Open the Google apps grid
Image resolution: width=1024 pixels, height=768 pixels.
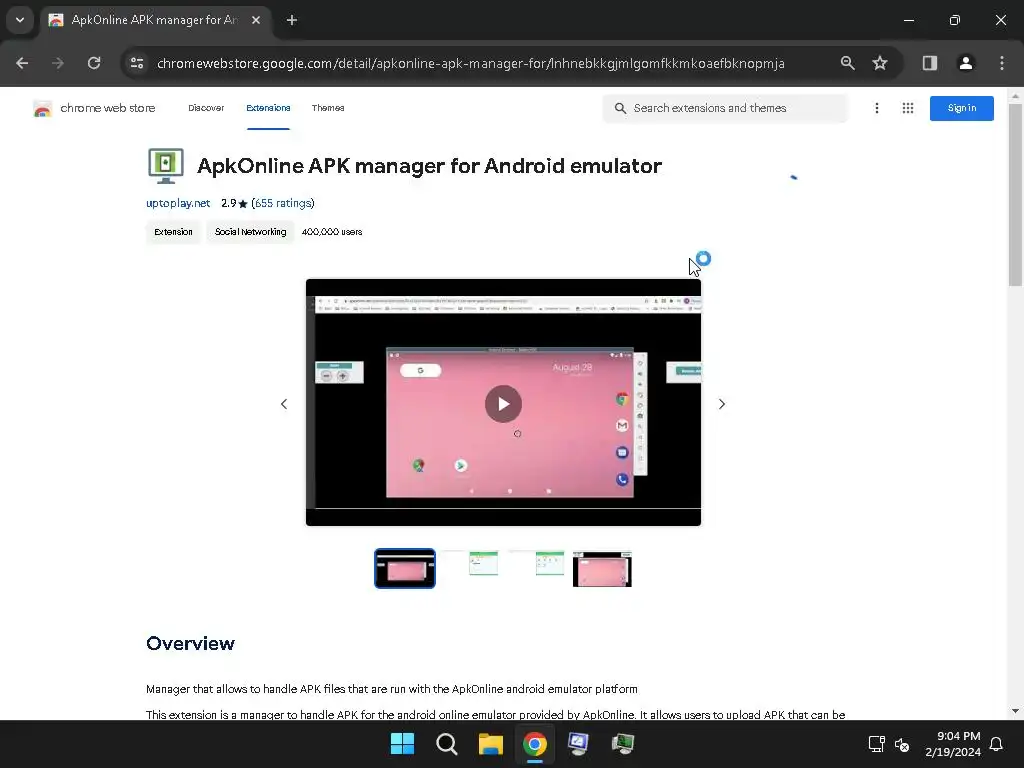coord(908,108)
